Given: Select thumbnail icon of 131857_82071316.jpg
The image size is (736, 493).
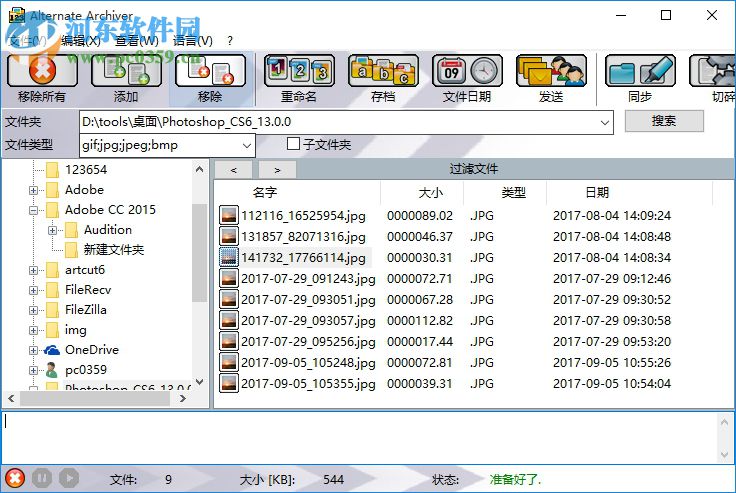Looking at the screenshot, I should (229, 237).
